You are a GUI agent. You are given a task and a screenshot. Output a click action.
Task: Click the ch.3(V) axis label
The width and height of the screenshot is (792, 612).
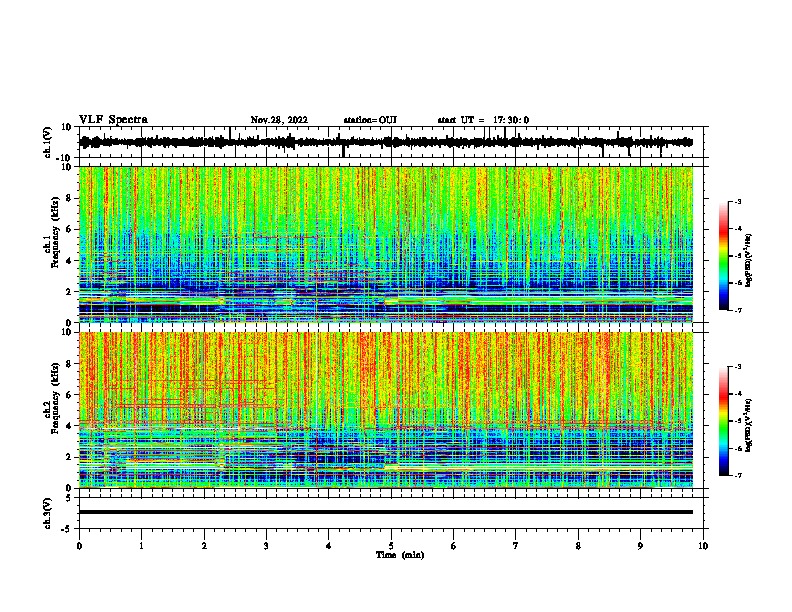pos(47,513)
